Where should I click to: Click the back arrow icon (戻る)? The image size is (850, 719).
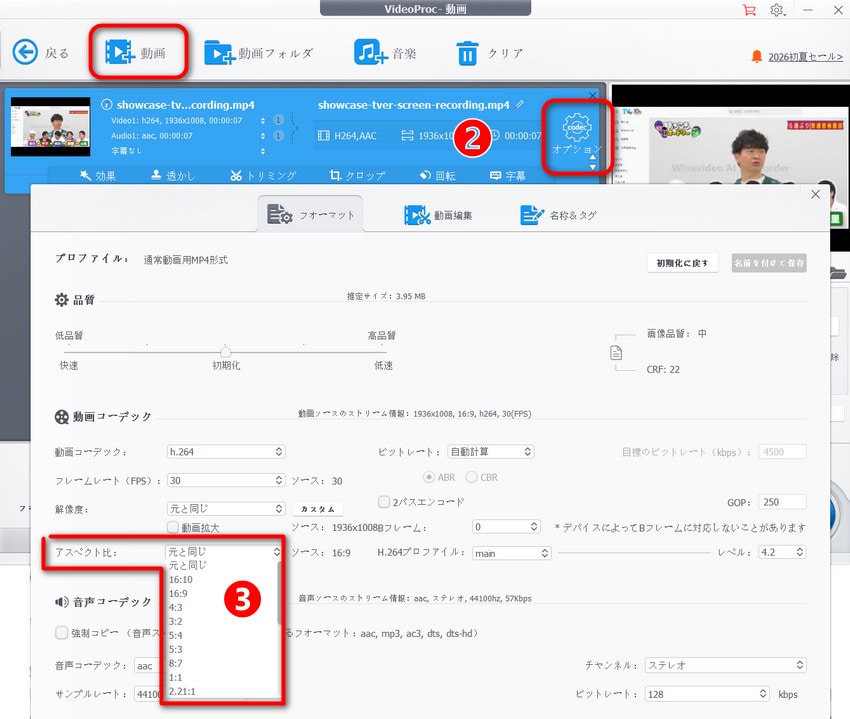pos(25,53)
